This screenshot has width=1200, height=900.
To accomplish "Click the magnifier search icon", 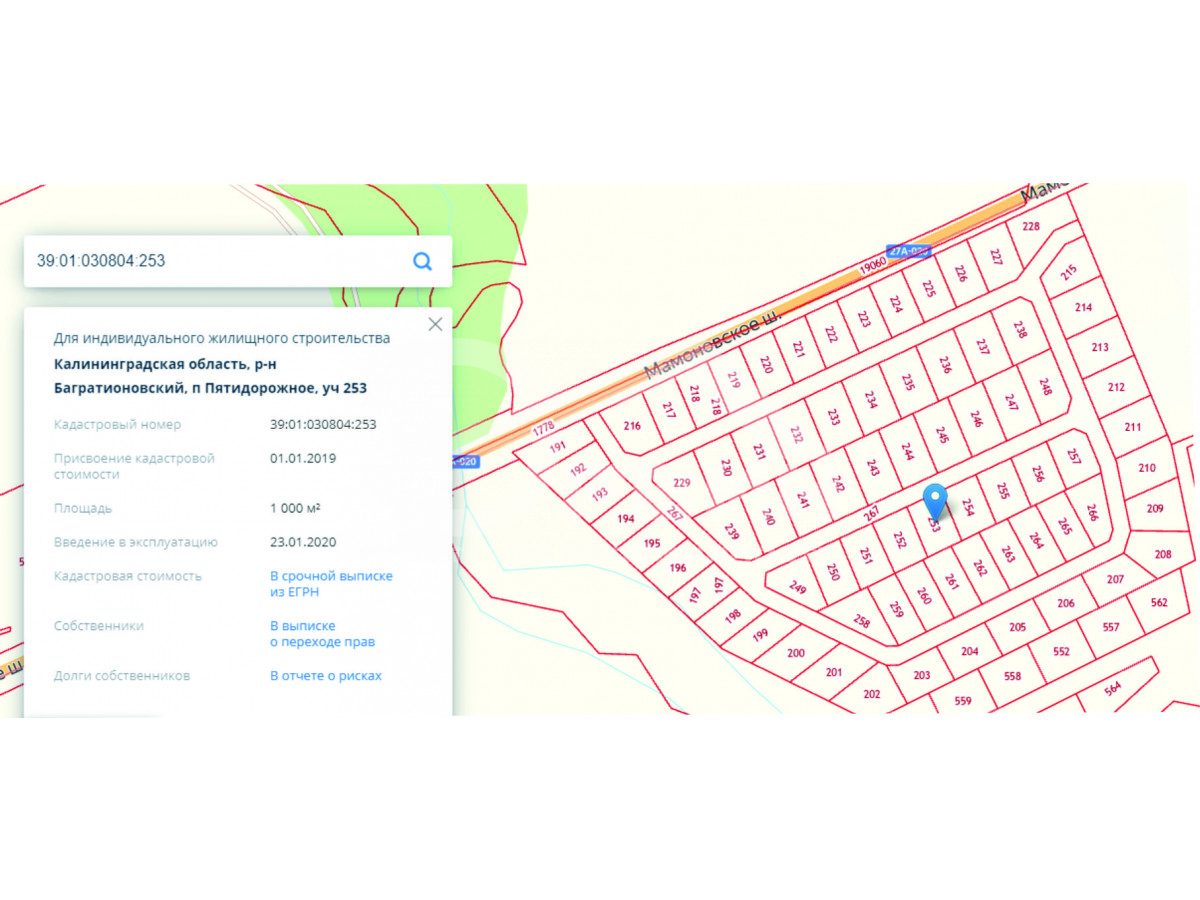I will [422, 261].
